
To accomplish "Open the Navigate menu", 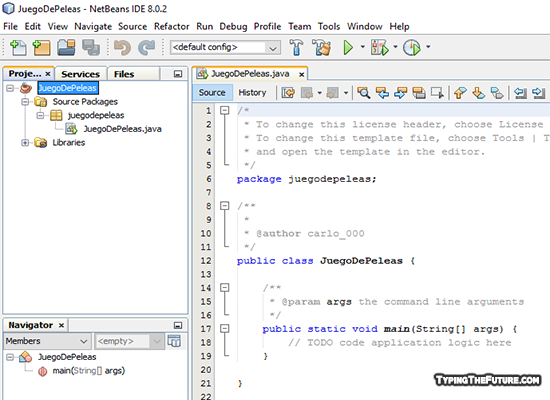I will pyautogui.click(x=93, y=27).
